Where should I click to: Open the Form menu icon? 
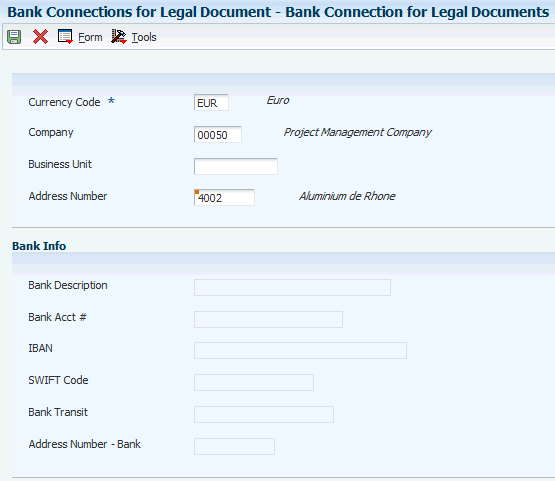(65, 37)
